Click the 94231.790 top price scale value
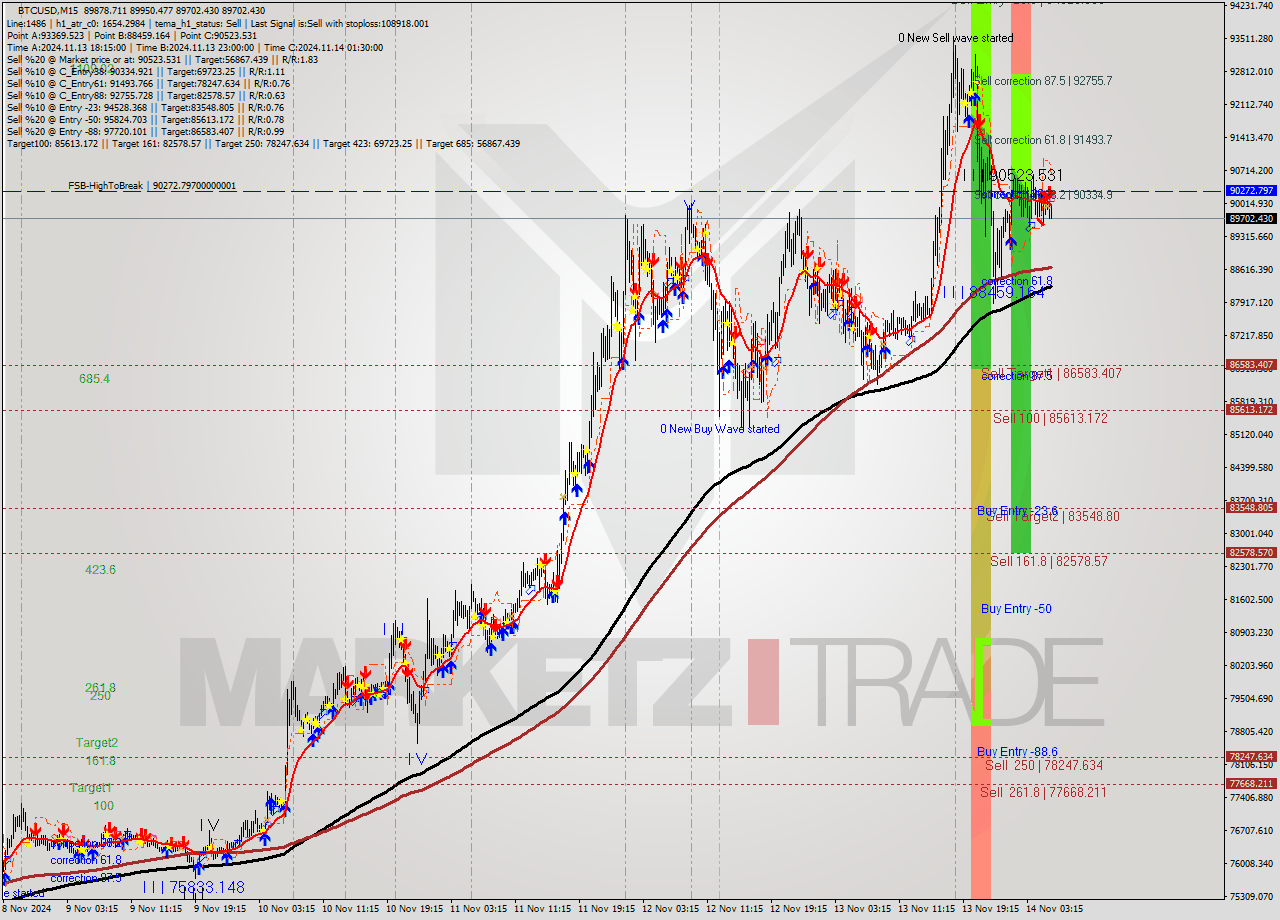 click(1251, 6)
